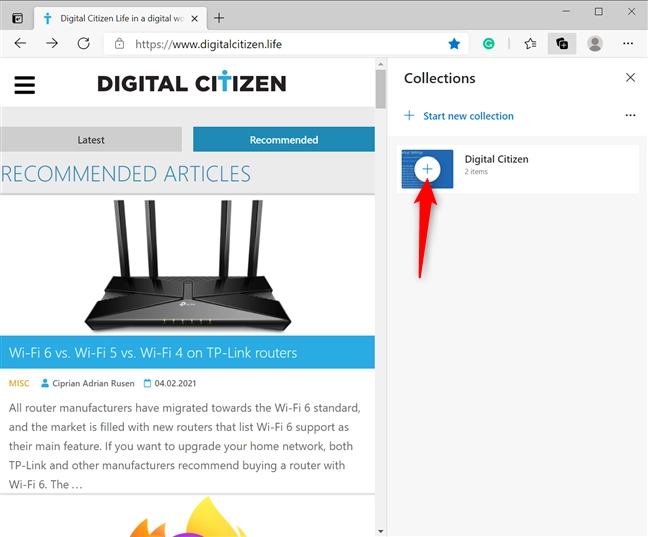Viewport: 648px width, 537px height.
Task: Click the Digital Citizen site logo
Action: point(192,82)
